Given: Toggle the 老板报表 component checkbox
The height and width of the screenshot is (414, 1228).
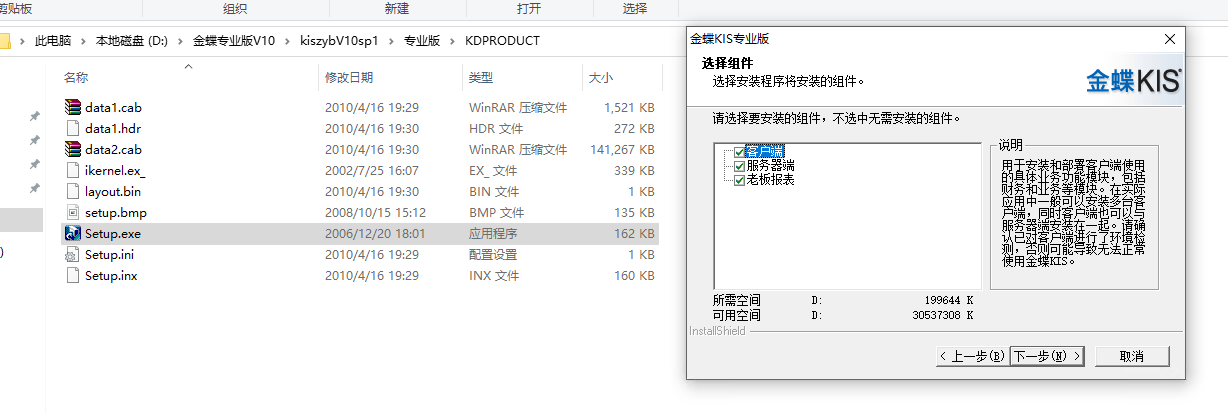Looking at the screenshot, I should [739, 180].
